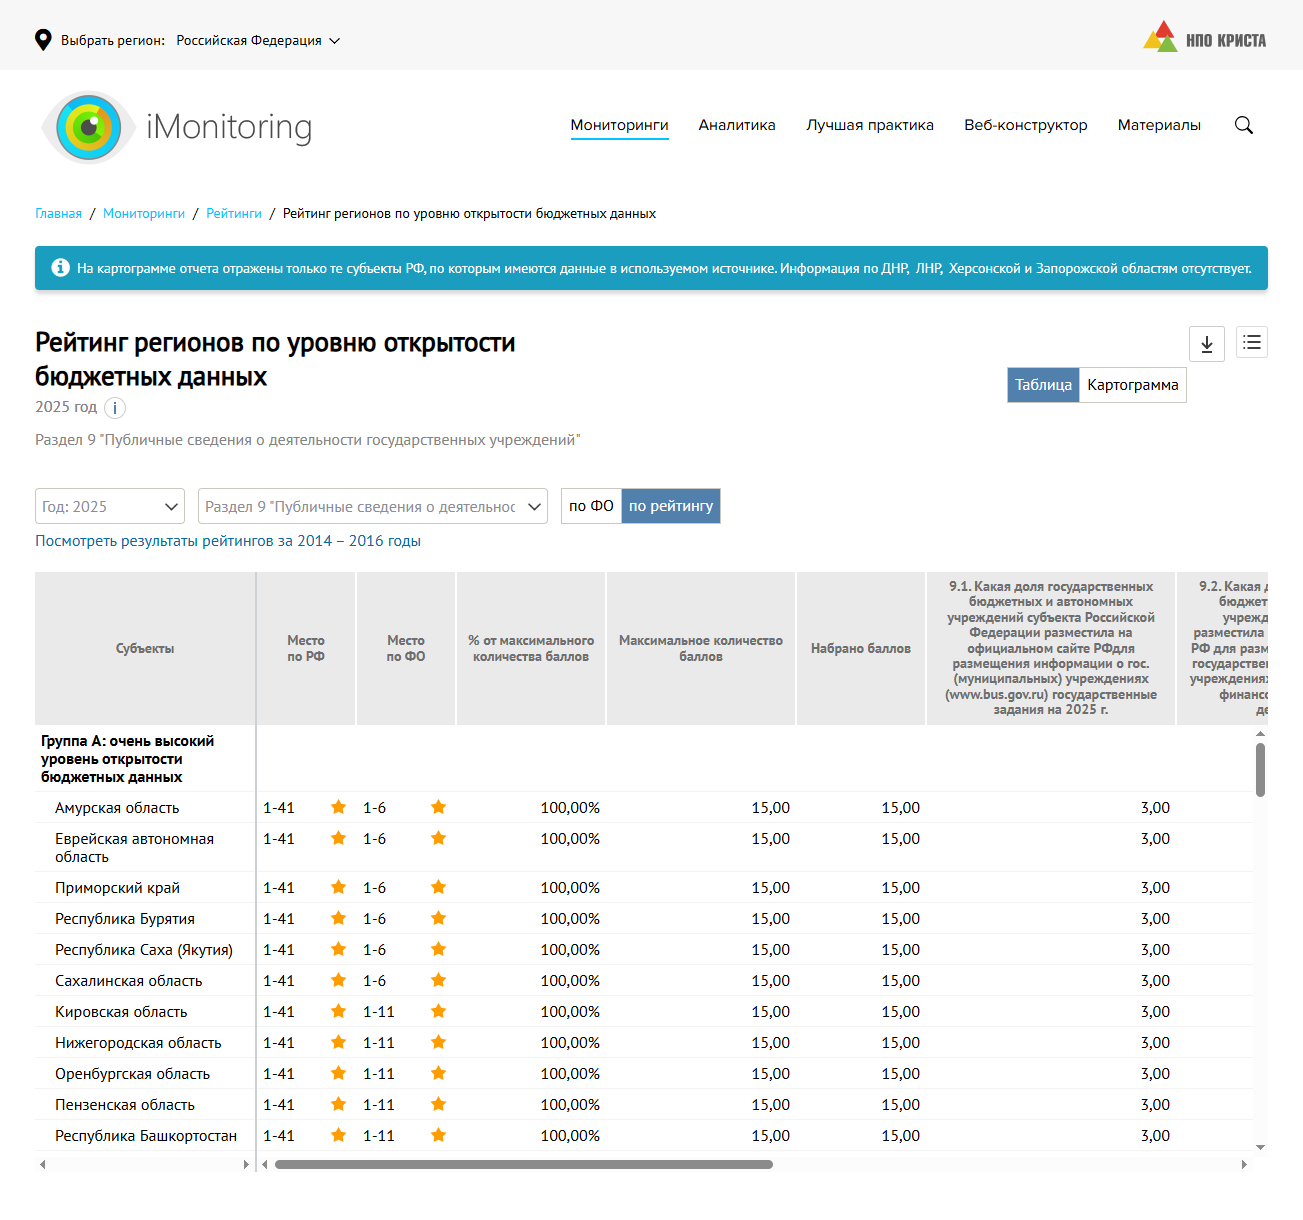Click the vertical table scrollbar down arrow

click(1260, 1147)
